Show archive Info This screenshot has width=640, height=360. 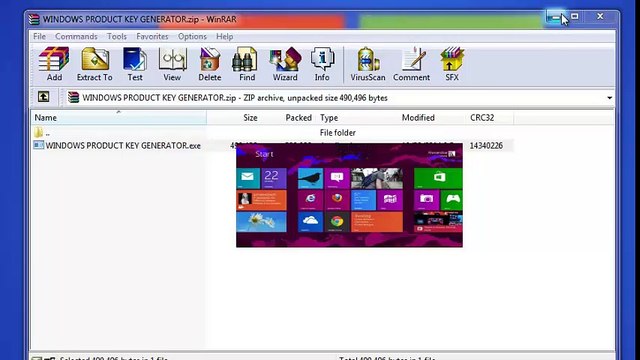coord(322,64)
